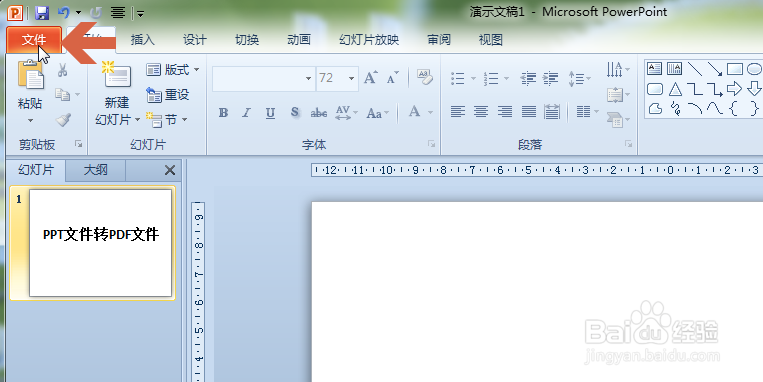Switch to the 设计 ribbon tab
This screenshot has height=382, width=763.
coord(195,40)
